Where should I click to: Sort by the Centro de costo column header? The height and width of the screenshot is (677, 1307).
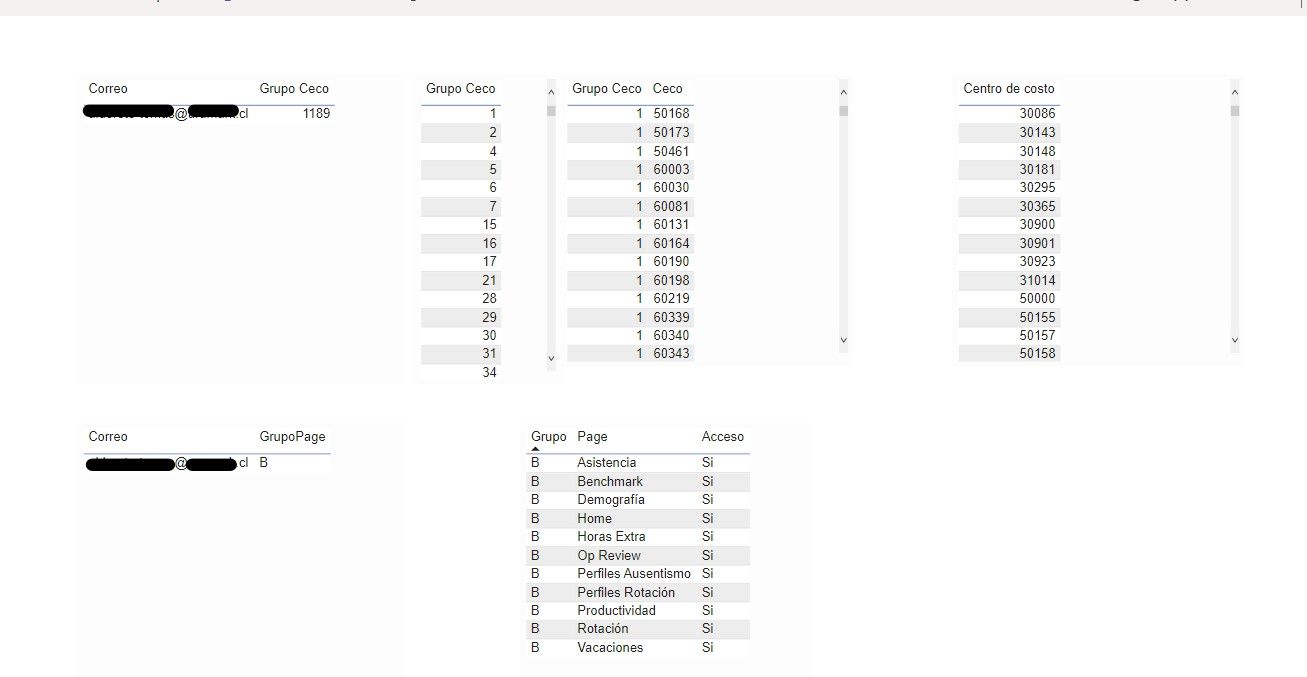1009,89
